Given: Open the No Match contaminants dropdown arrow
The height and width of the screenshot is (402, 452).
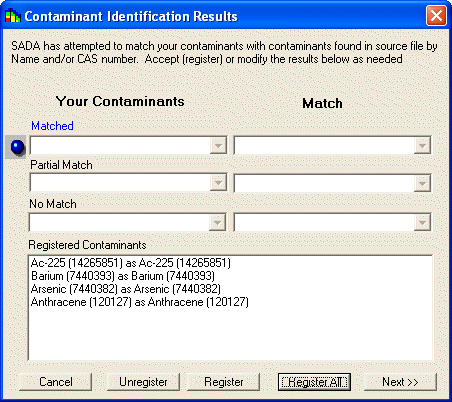Looking at the screenshot, I should tap(218, 223).
